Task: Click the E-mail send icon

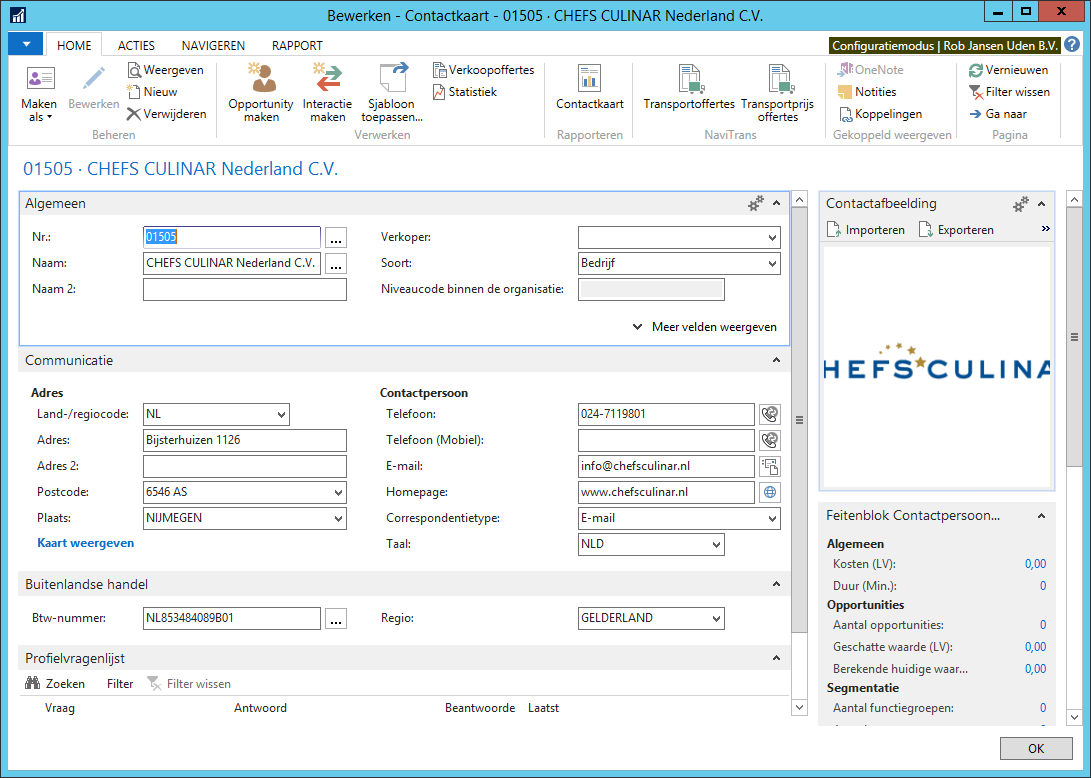Action: [x=770, y=466]
